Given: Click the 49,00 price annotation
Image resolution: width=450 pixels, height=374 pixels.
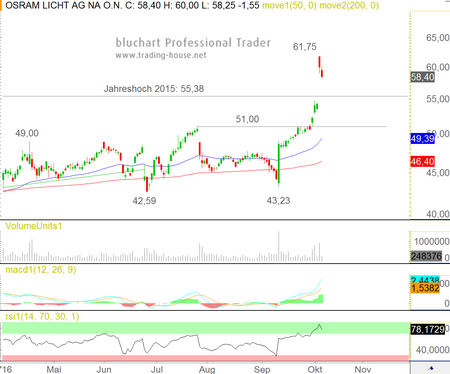Looking at the screenshot, I should tap(27, 133).
